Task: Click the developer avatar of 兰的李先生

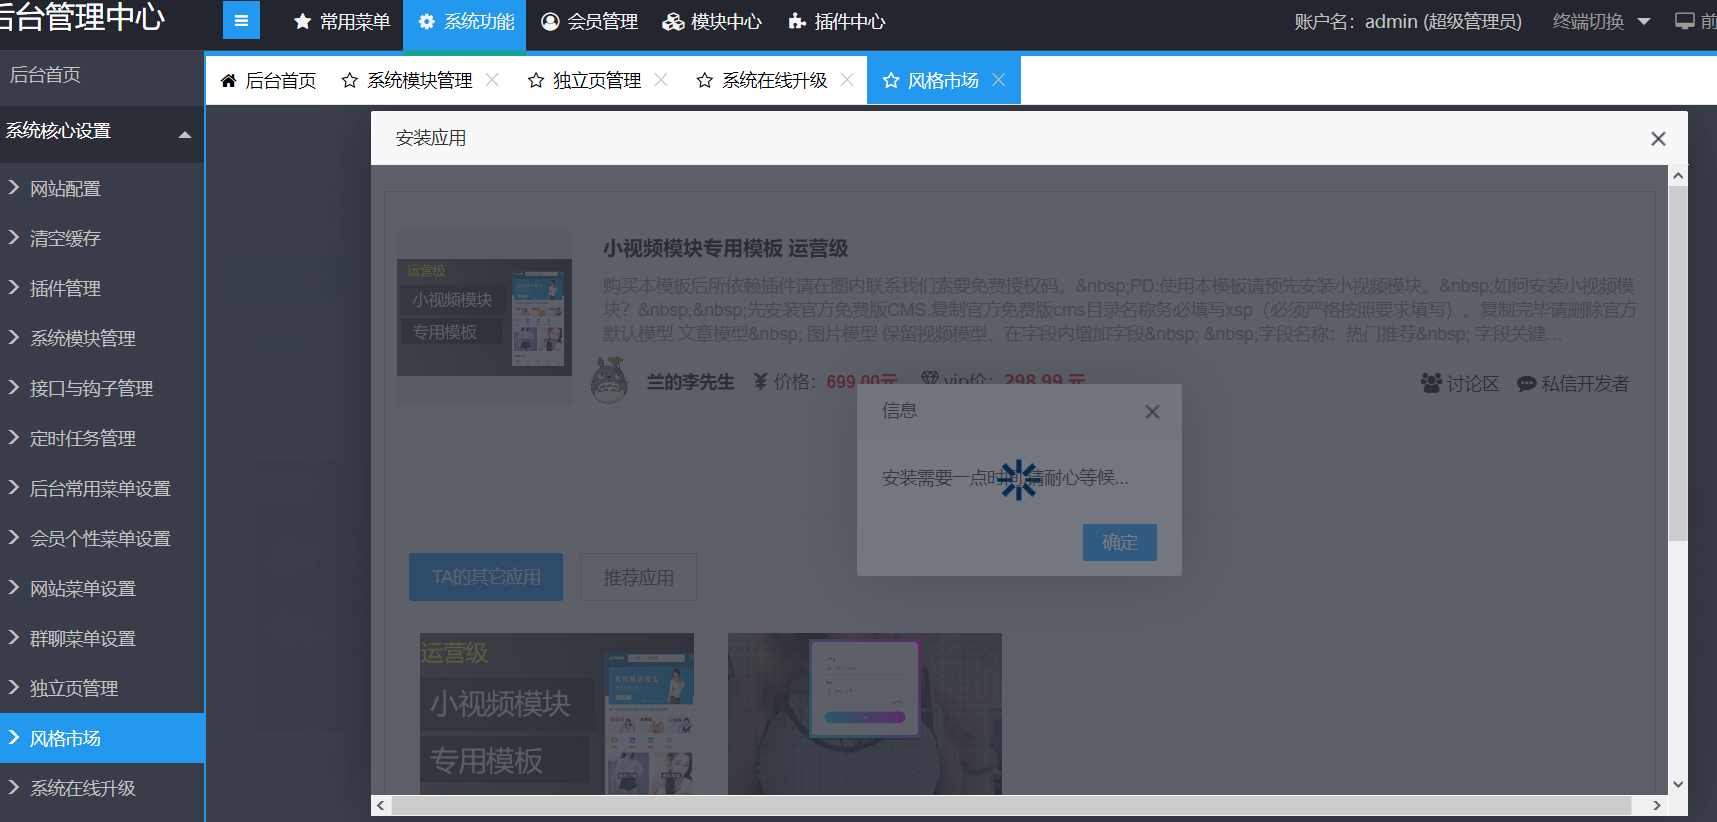Action: tap(609, 381)
